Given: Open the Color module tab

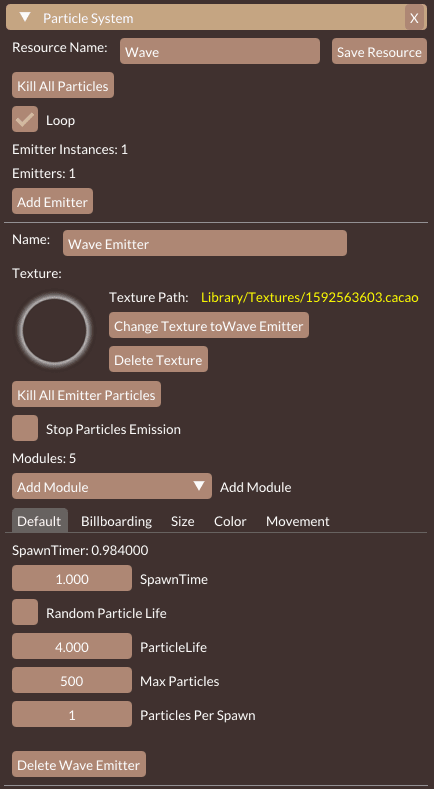Looking at the screenshot, I should point(230,521).
